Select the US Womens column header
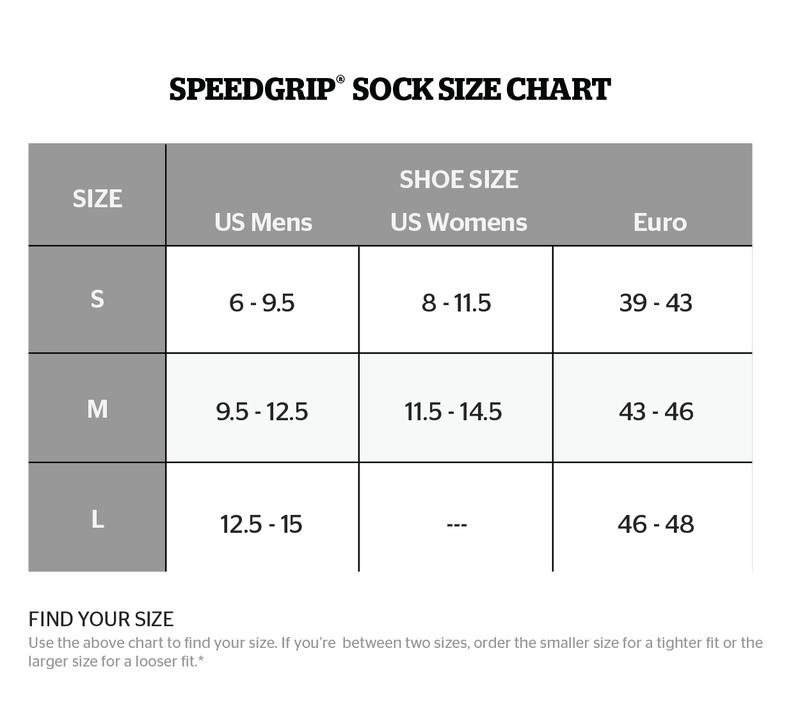 (458, 222)
